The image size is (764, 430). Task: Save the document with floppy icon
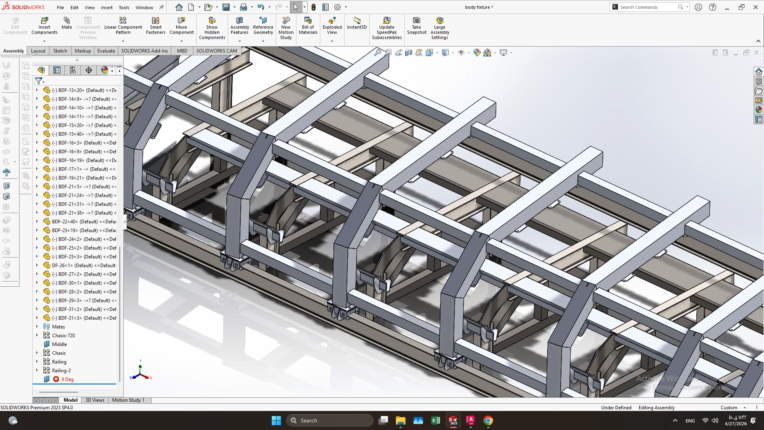click(226, 7)
